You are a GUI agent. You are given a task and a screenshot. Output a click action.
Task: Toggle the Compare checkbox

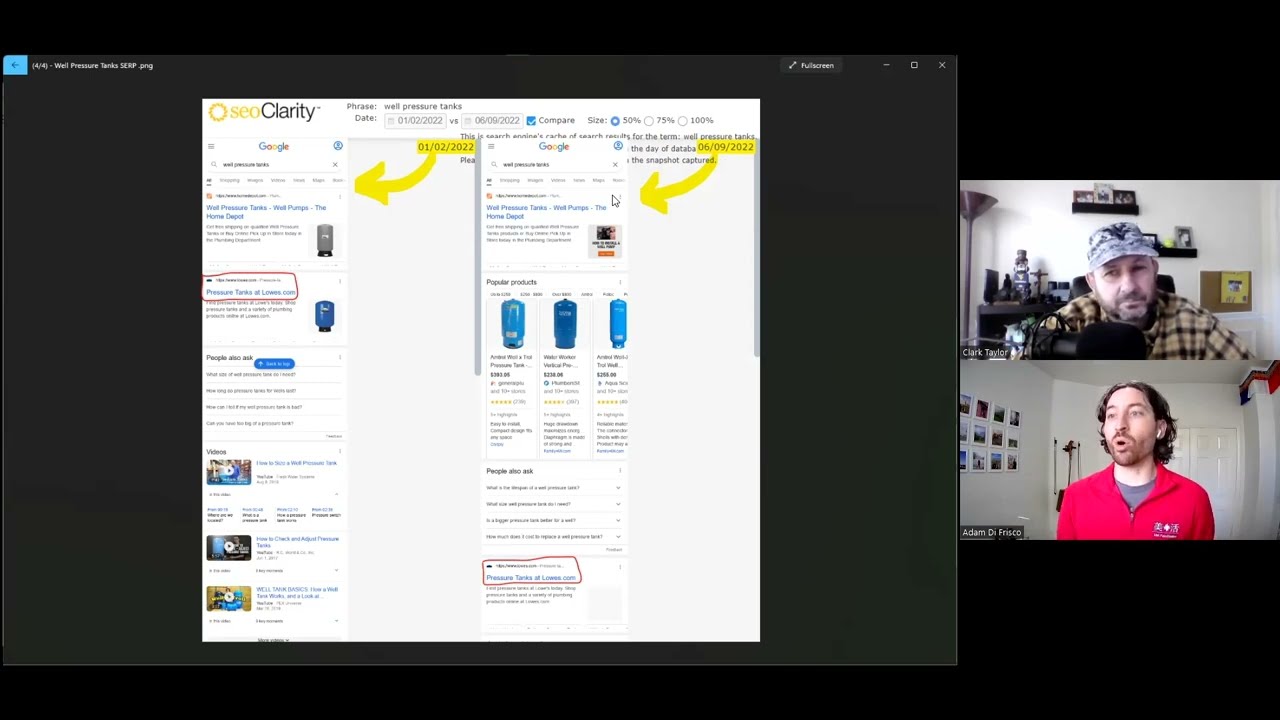tap(531, 120)
